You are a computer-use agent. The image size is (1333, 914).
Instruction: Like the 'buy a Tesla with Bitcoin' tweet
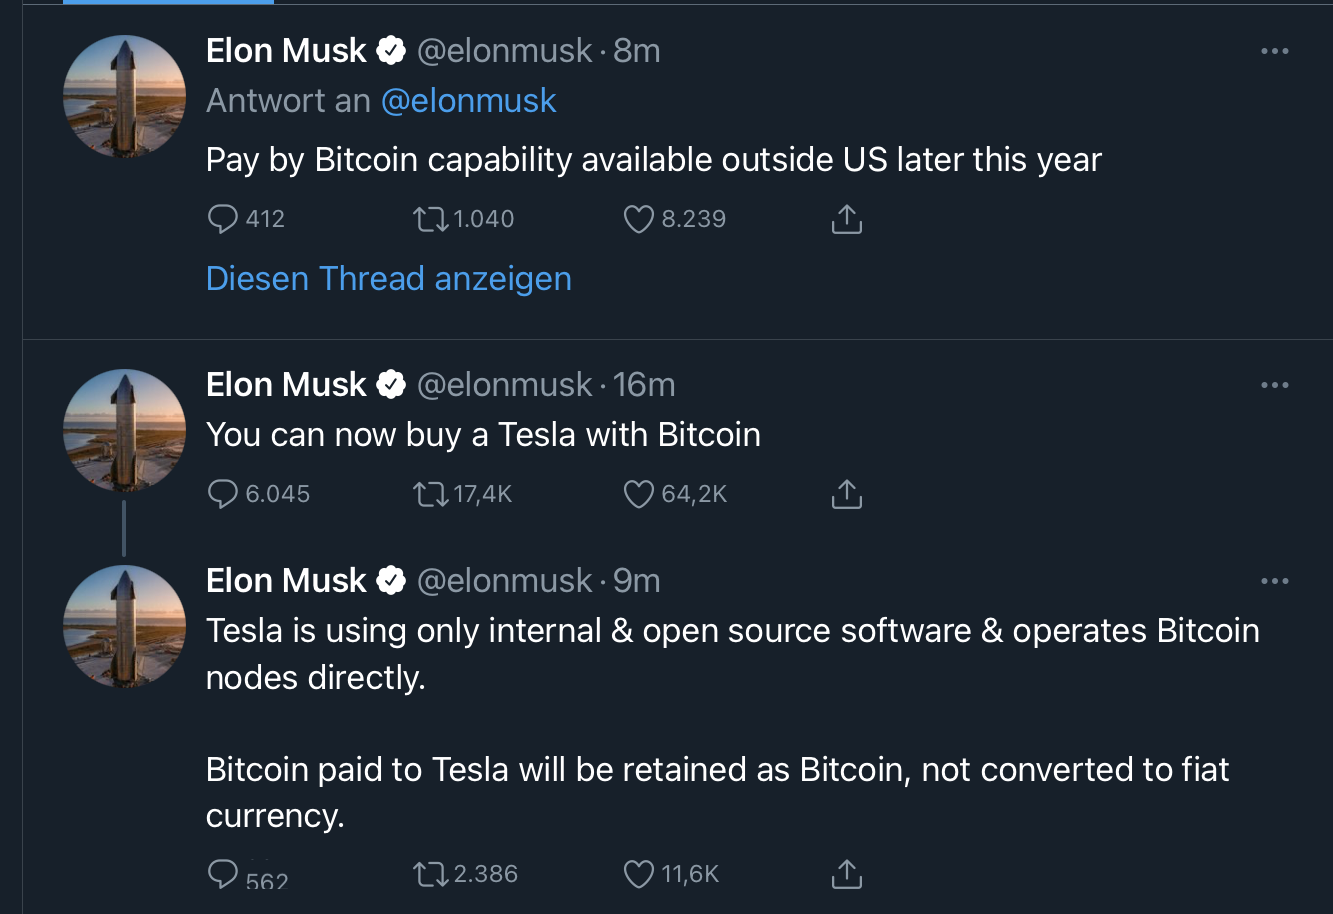(638, 493)
